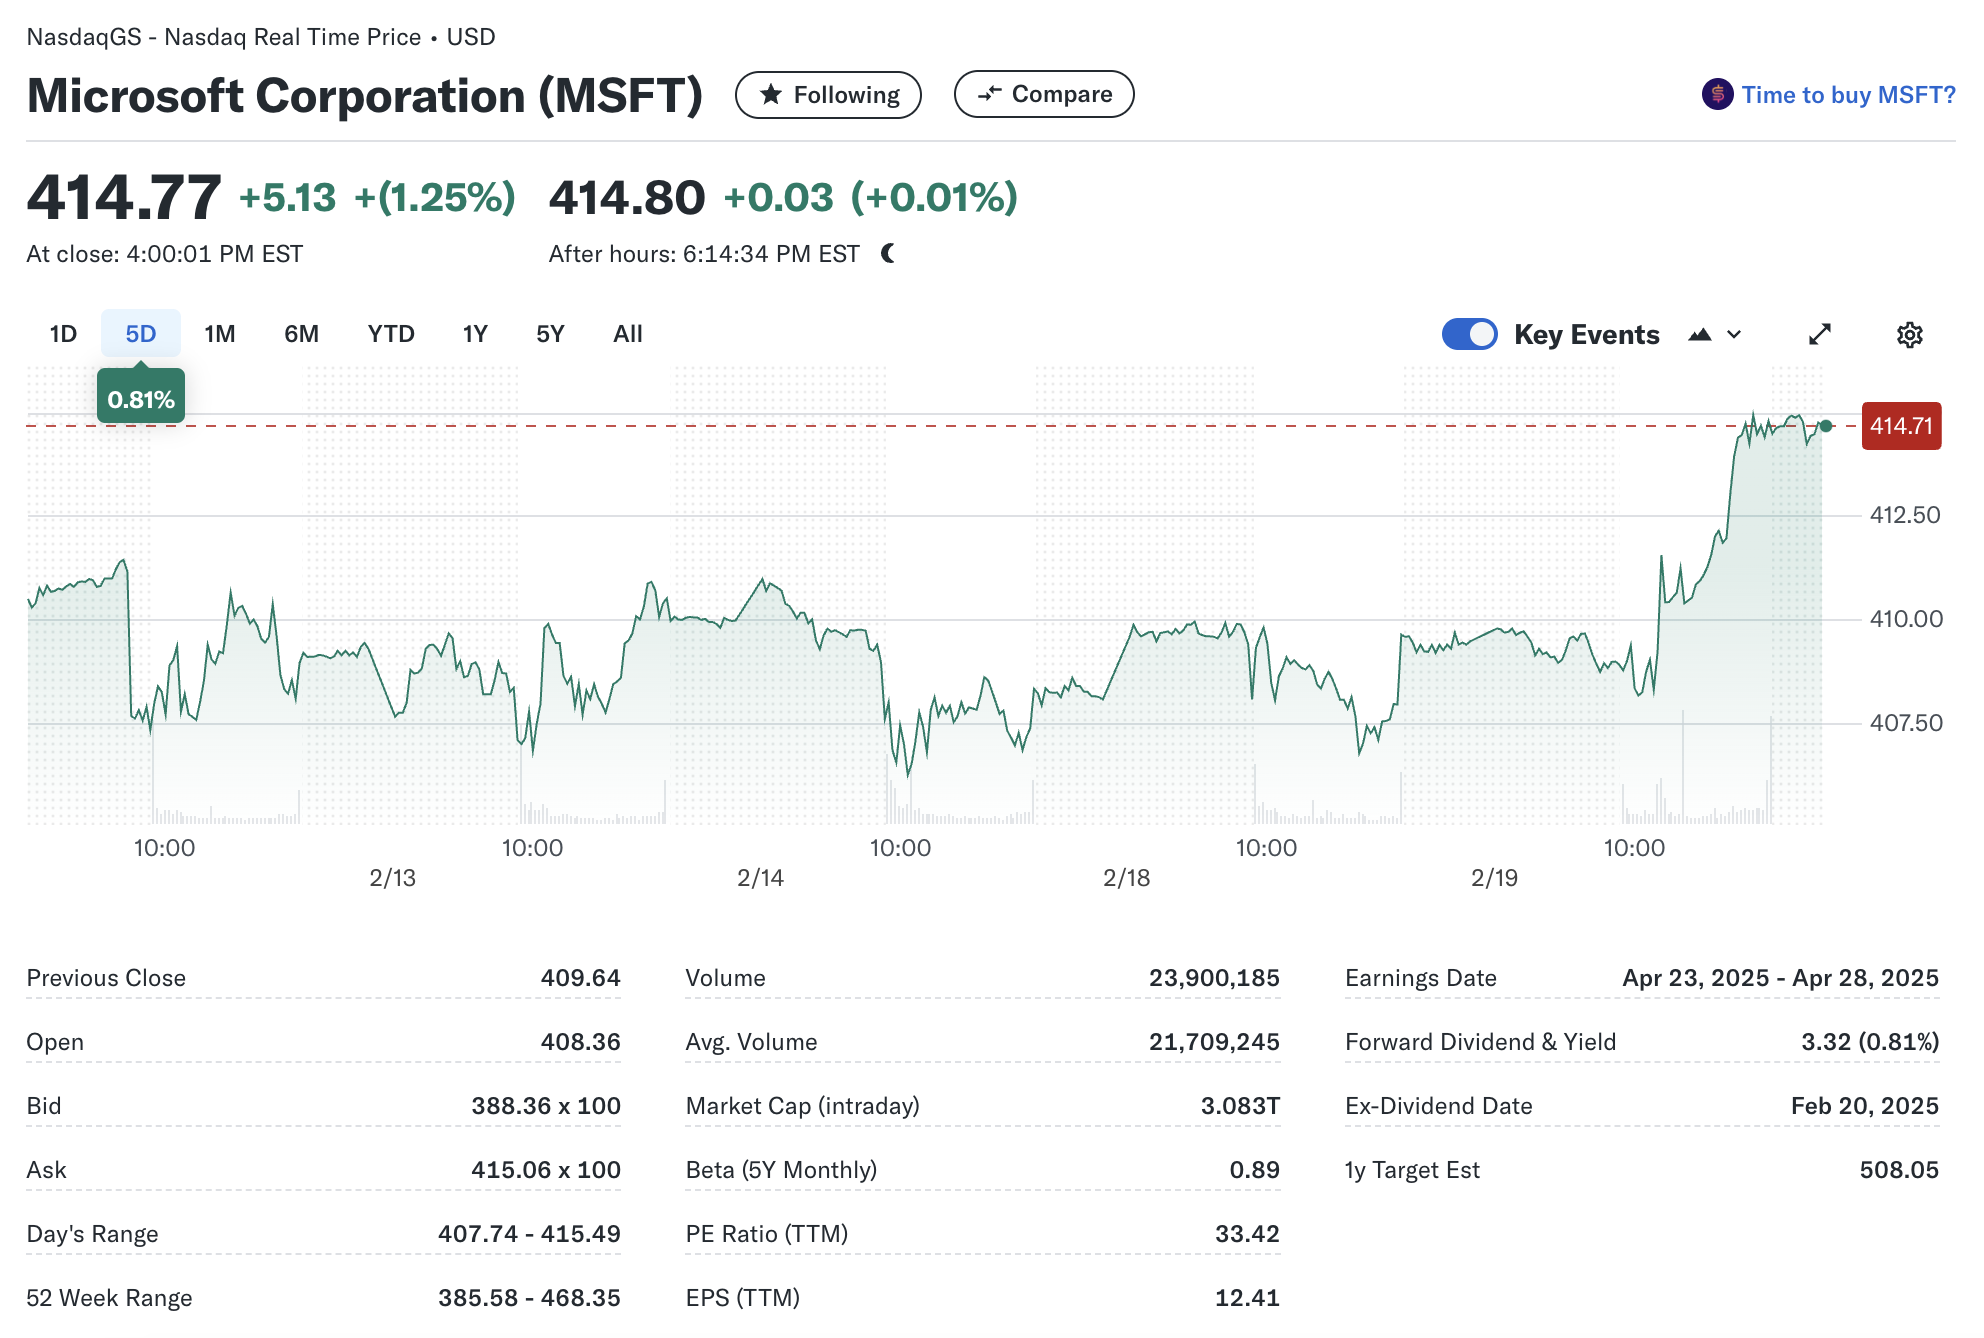Select the All time range
The height and width of the screenshot is (1338, 1984).
coord(627,334)
